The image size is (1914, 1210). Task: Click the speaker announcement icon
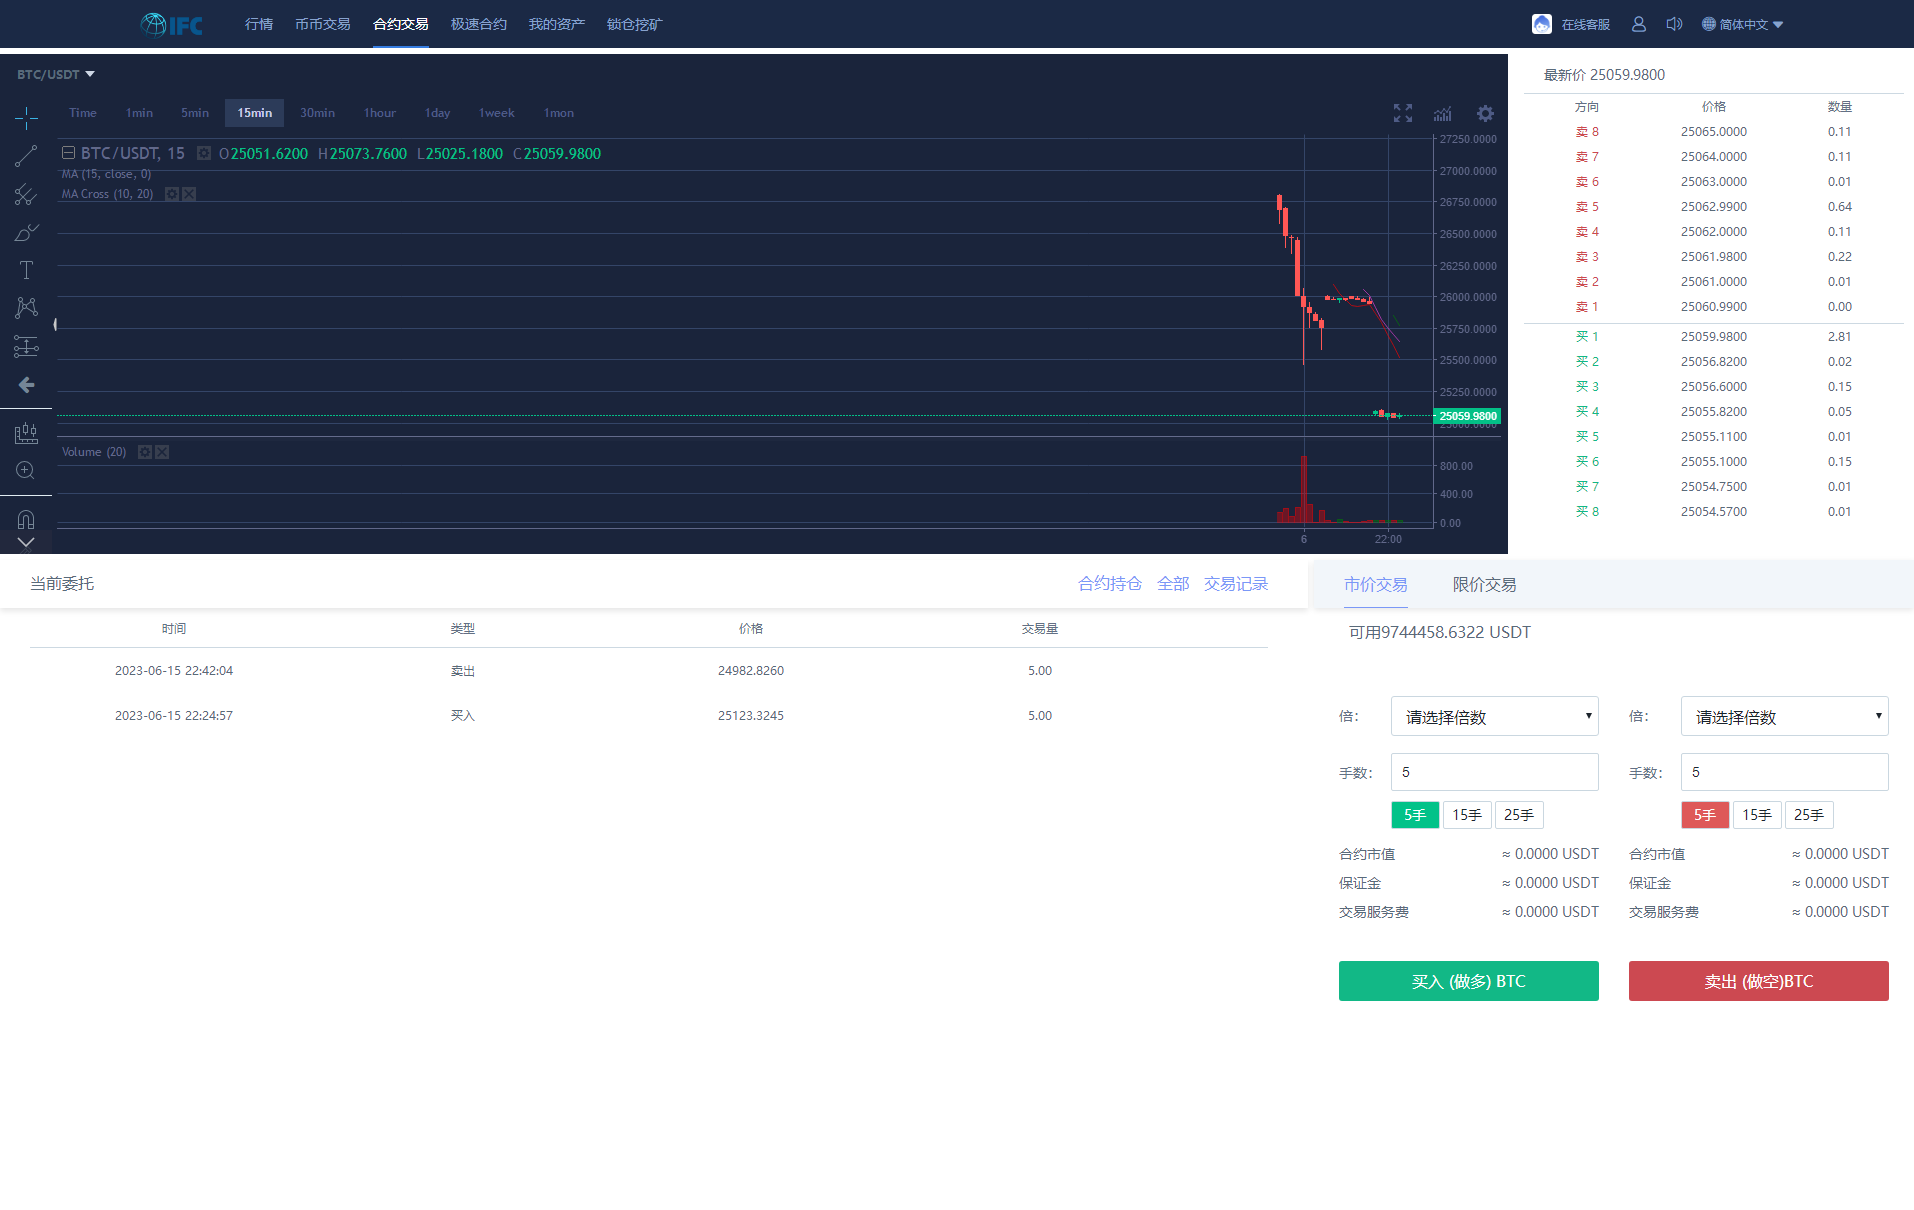click(x=1674, y=24)
